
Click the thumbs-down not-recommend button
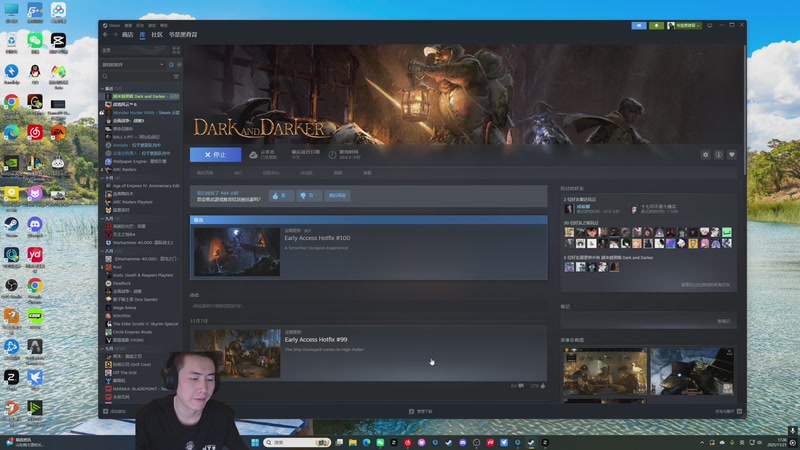(x=309, y=195)
